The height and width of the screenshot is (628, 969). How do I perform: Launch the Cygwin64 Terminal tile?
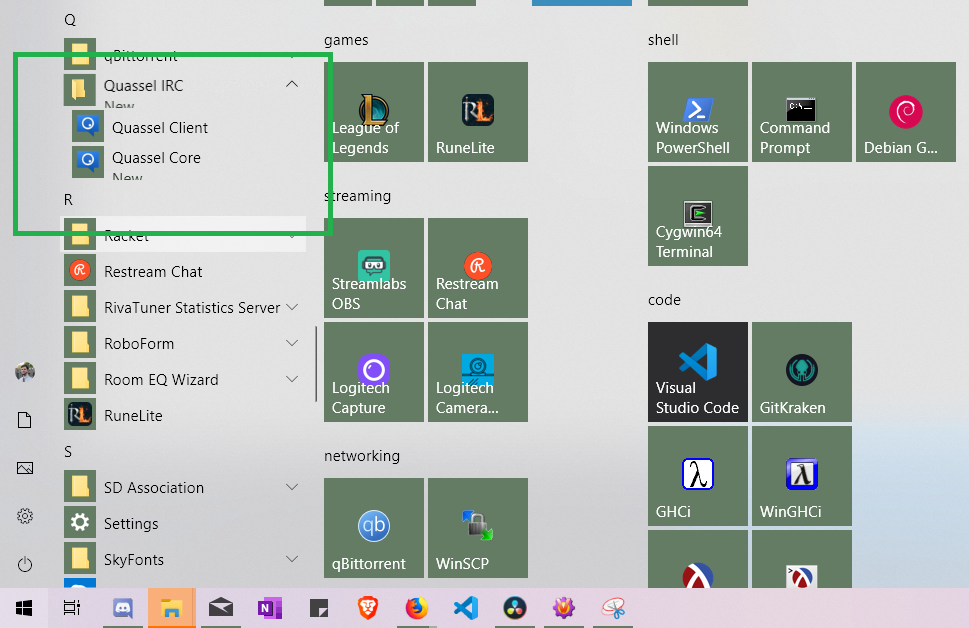[x=698, y=216]
